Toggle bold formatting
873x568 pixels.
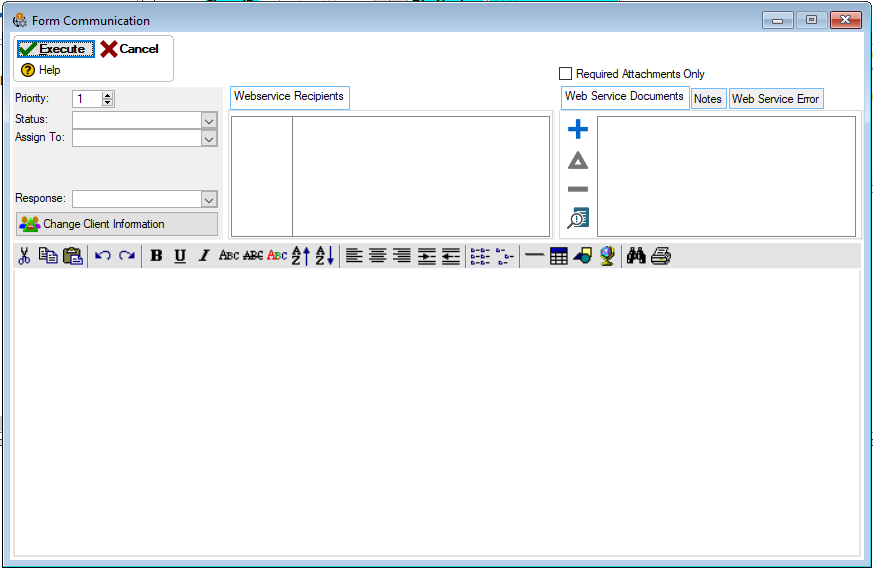pos(156,256)
